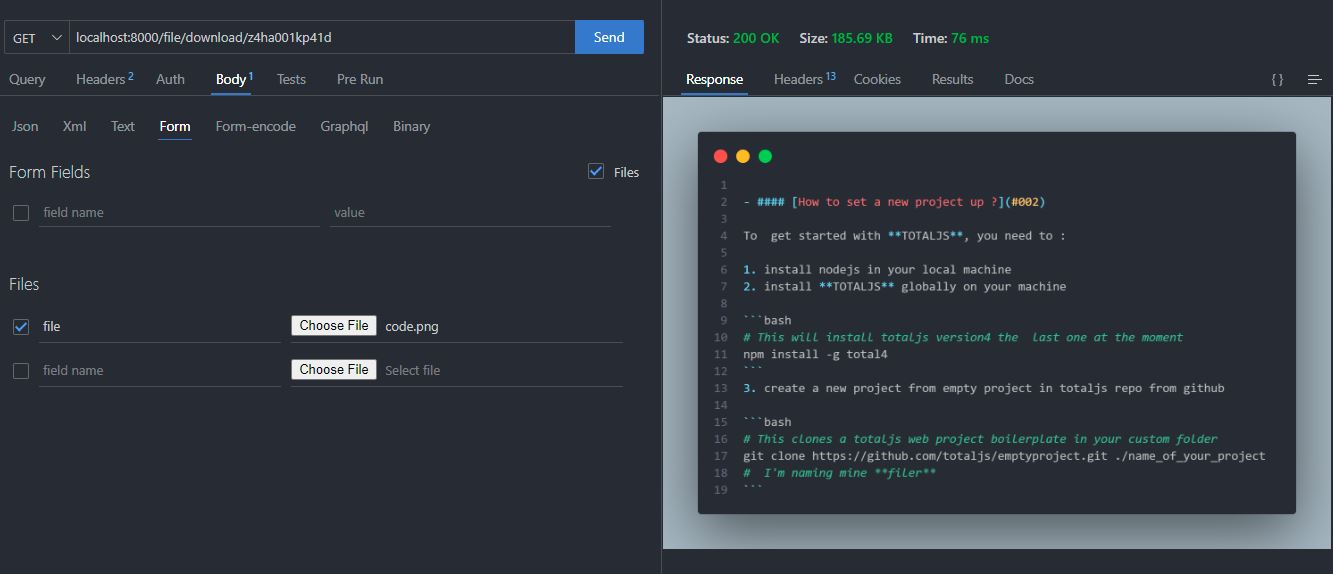Switch to the Auth tab
The width and height of the screenshot is (1333, 574).
(x=170, y=79)
